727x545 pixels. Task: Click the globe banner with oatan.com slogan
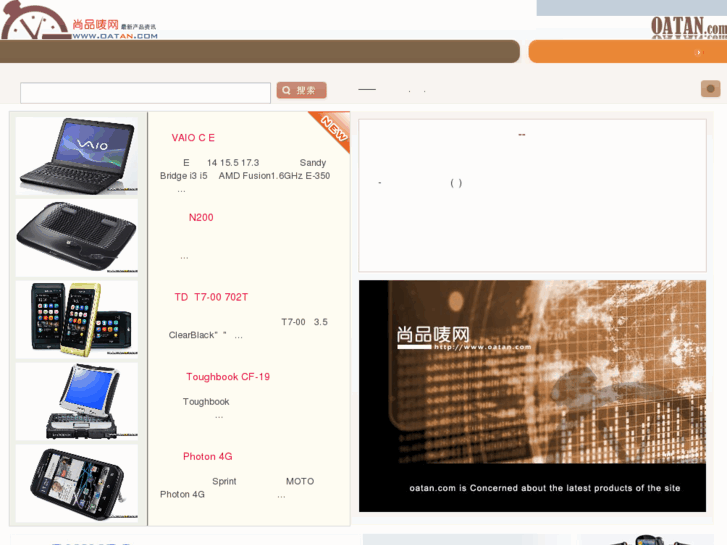click(x=532, y=396)
